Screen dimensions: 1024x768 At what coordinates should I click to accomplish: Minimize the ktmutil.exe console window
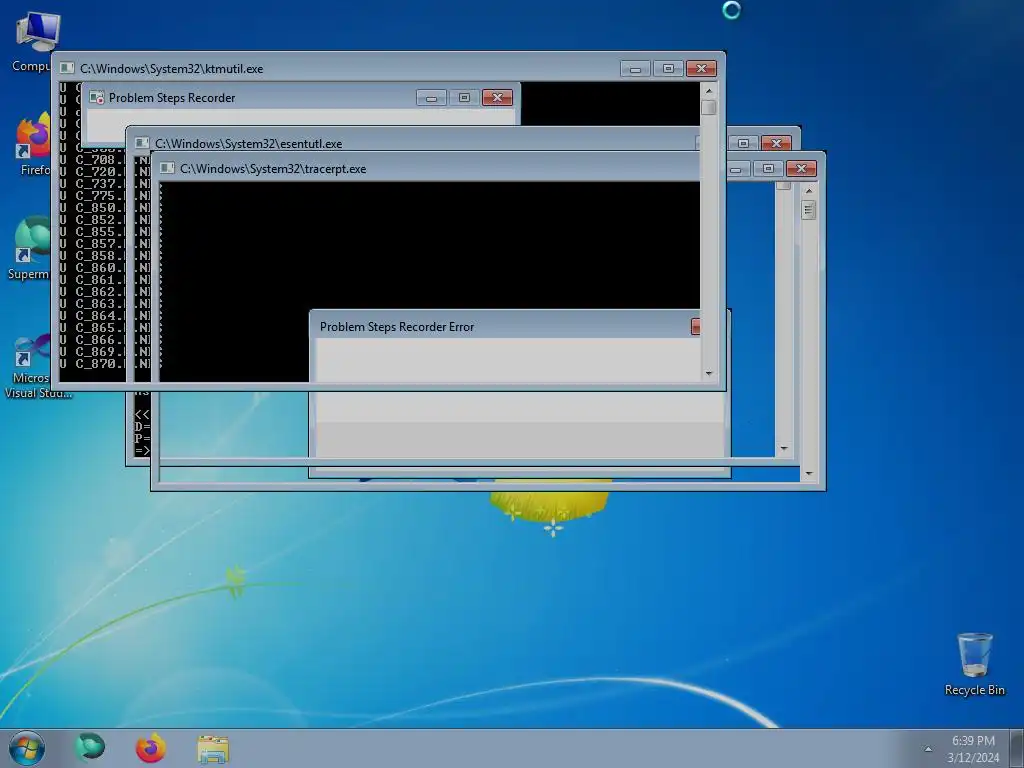point(635,69)
